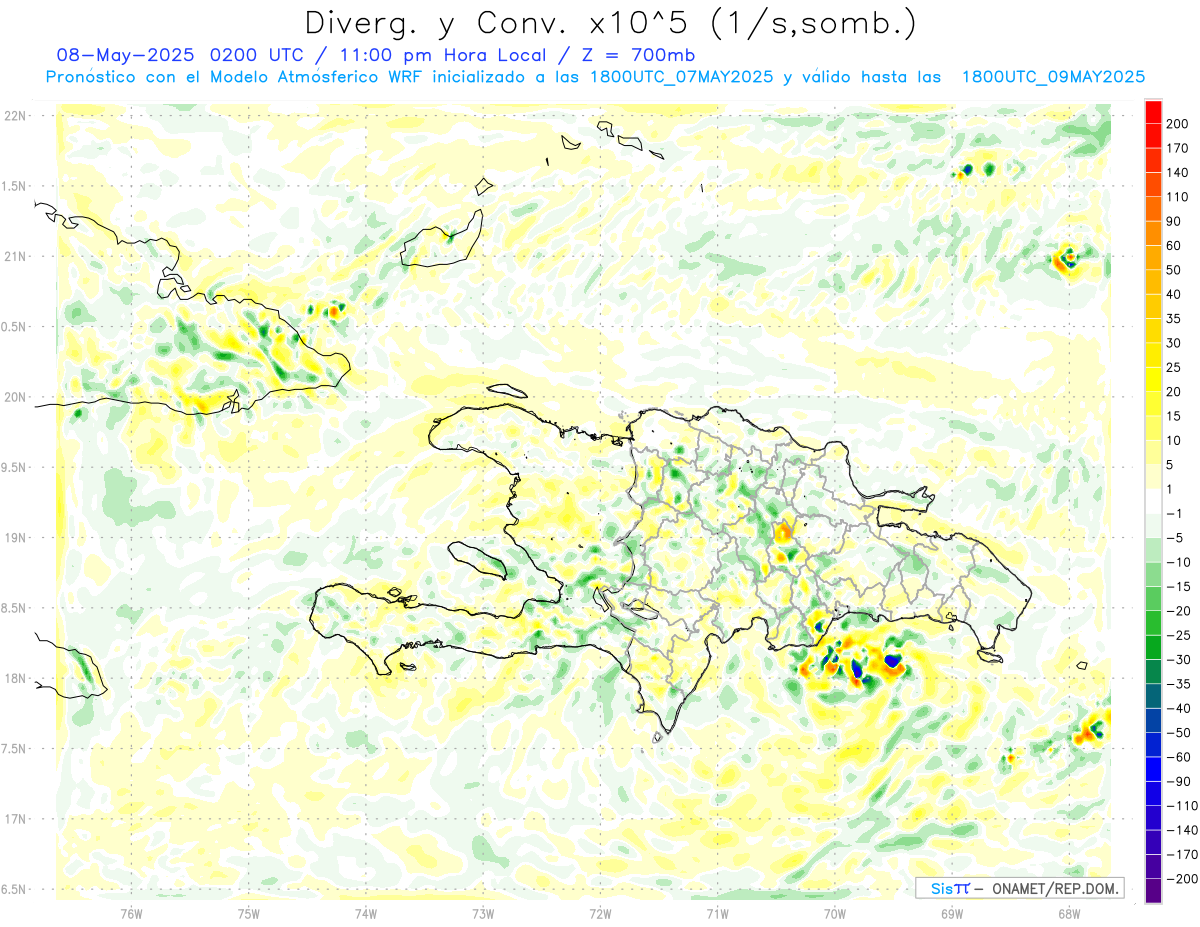Viewport: 1200px width, 927px height.
Task: Click the dark purple swatch ending the color scale
Action: [x=1153, y=891]
